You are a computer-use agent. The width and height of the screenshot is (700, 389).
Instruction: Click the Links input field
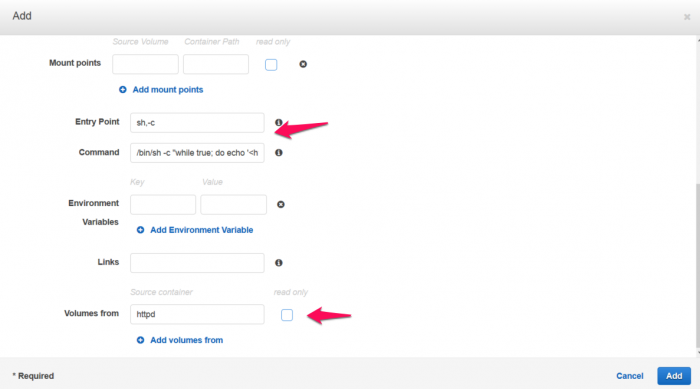tap(197, 263)
